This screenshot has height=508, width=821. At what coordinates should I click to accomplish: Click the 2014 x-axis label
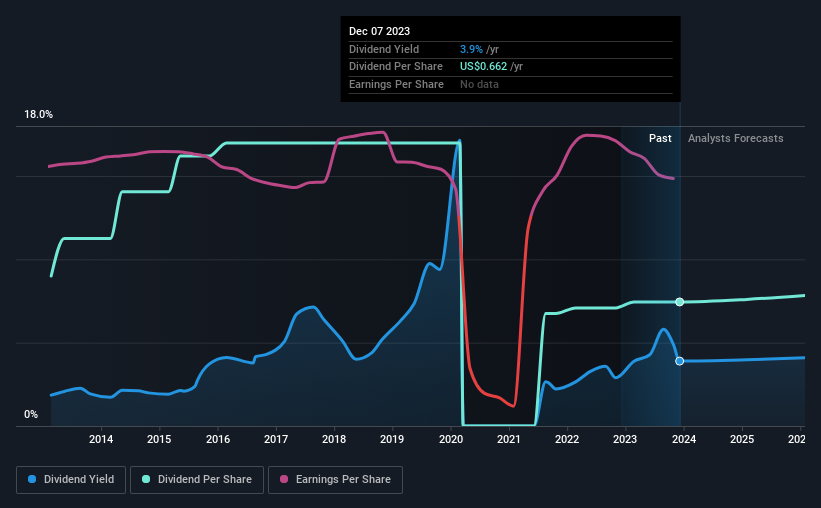[x=101, y=439]
